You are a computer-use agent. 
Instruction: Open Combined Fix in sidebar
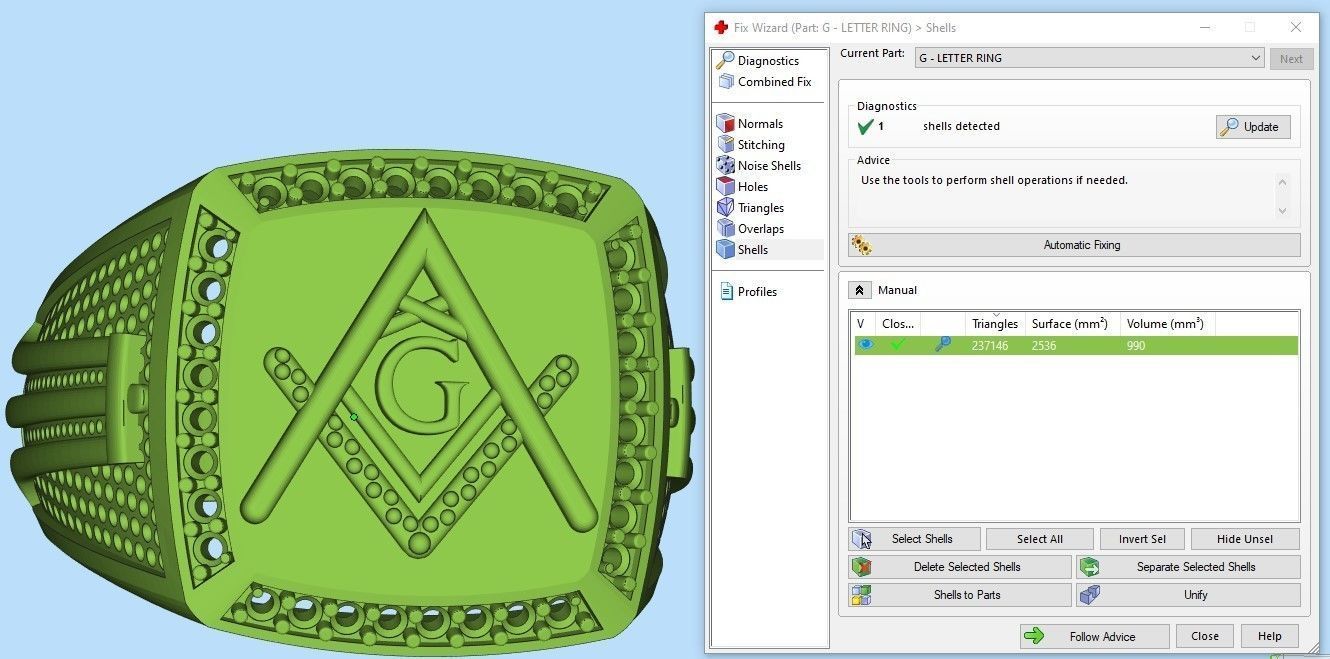coord(766,82)
